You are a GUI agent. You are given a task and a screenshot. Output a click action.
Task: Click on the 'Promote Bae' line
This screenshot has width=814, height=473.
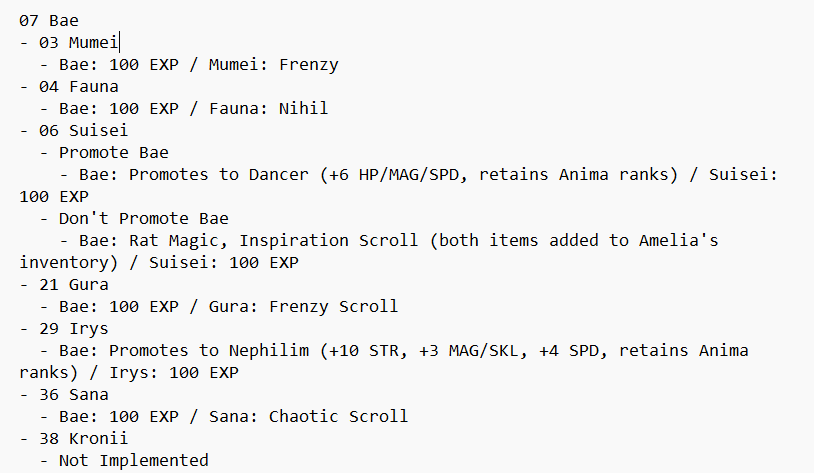(114, 152)
